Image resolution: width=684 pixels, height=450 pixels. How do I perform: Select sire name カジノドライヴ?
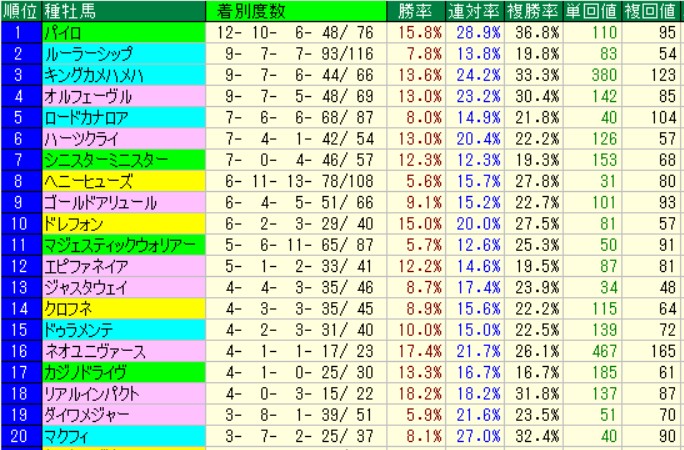tap(85, 373)
